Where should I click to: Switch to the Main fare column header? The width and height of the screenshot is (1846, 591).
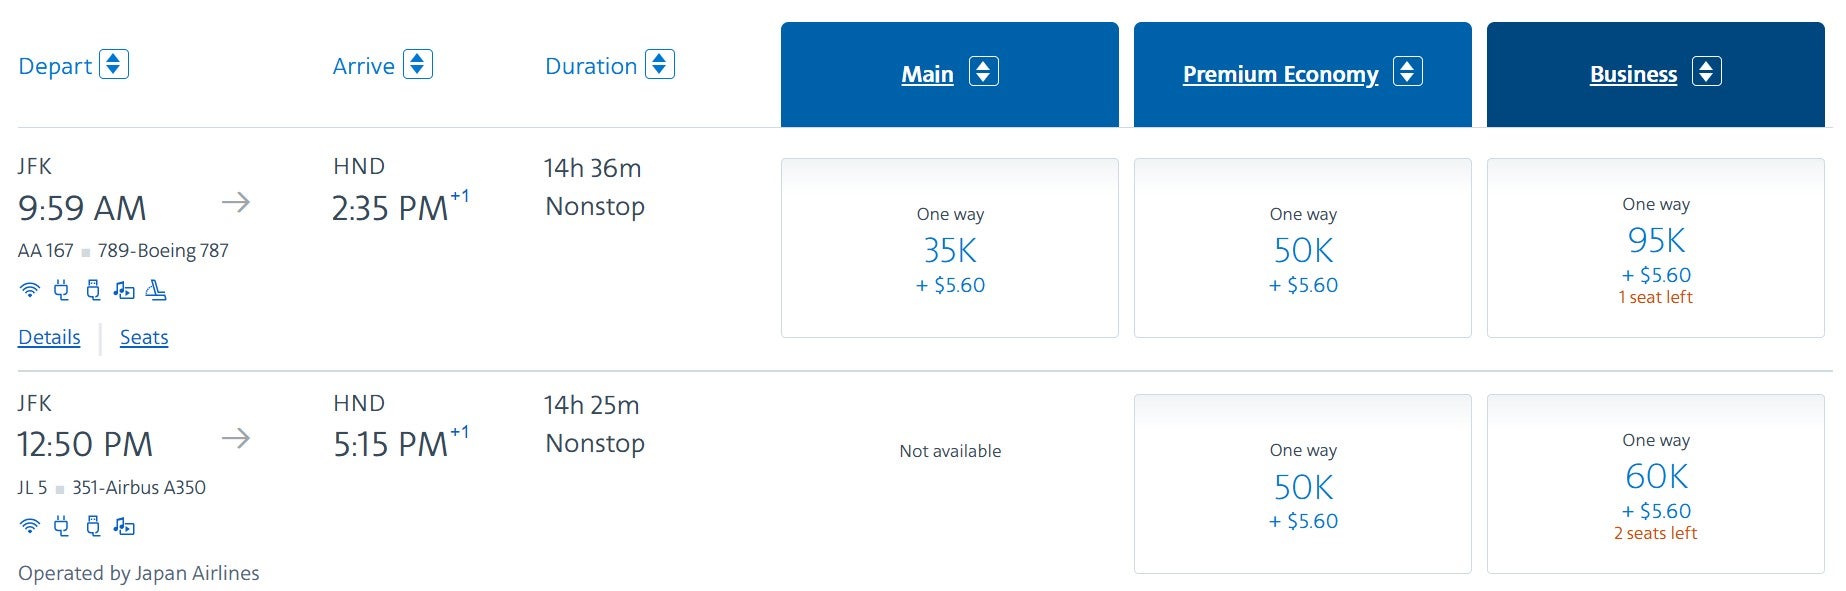tap(927, 73)
